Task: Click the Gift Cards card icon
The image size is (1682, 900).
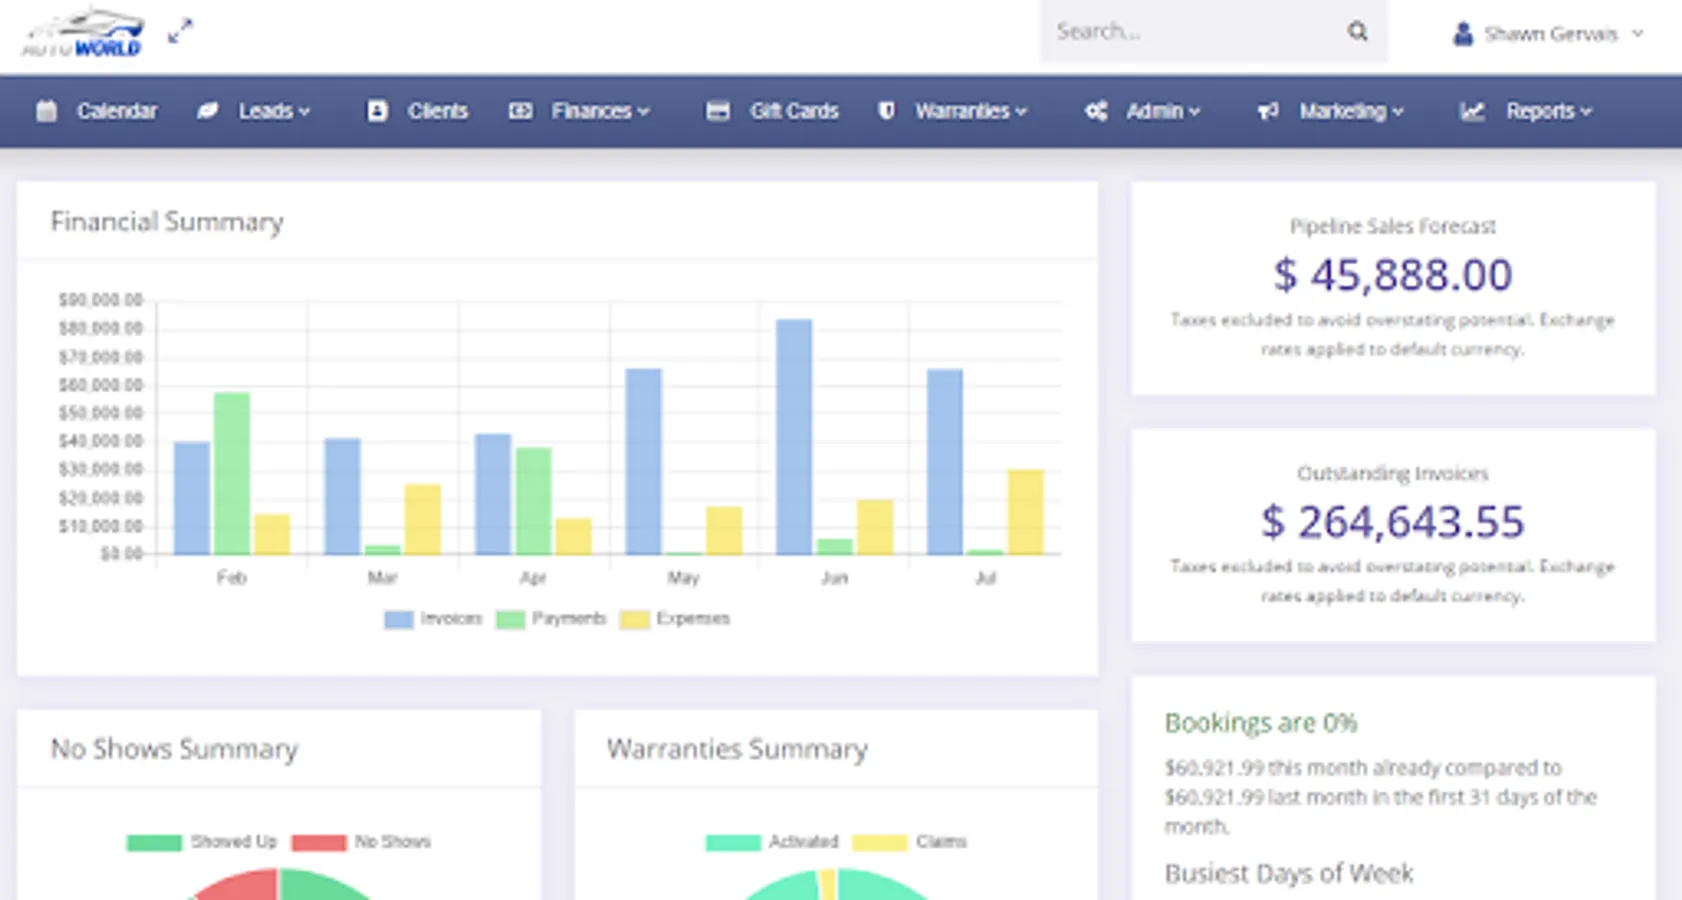Action: click(717, 111)
